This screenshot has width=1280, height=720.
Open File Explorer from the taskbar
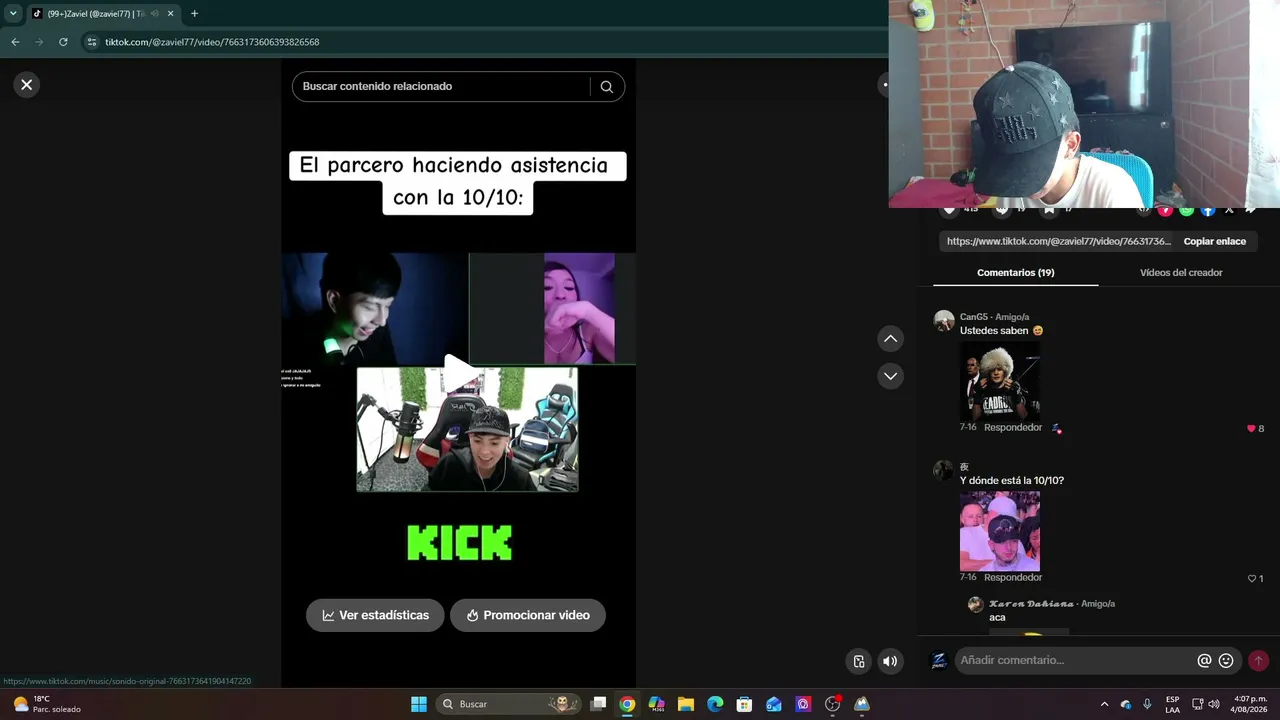[686, 704]
